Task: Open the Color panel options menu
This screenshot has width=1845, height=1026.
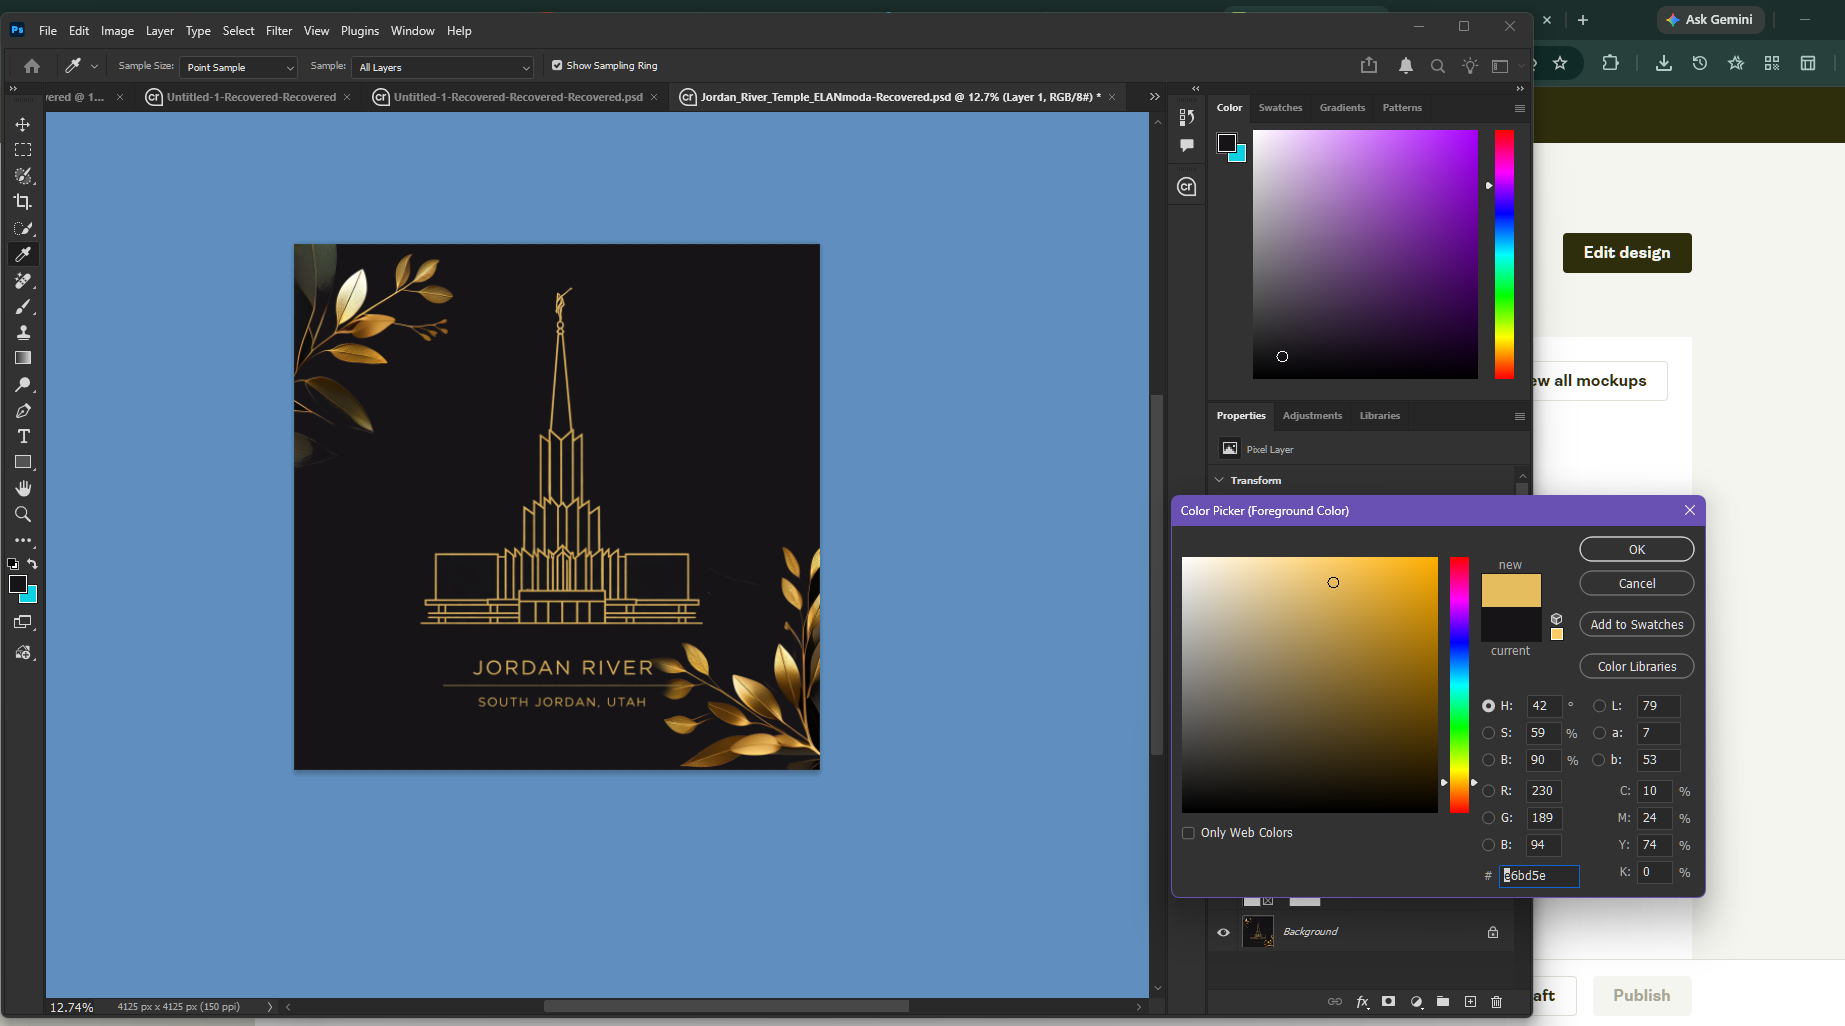Action: (1519, 108)
